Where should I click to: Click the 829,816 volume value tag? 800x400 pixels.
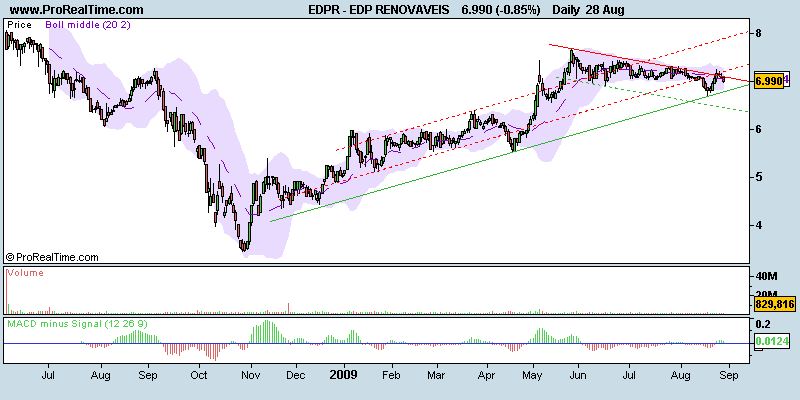tap(774, 305)
